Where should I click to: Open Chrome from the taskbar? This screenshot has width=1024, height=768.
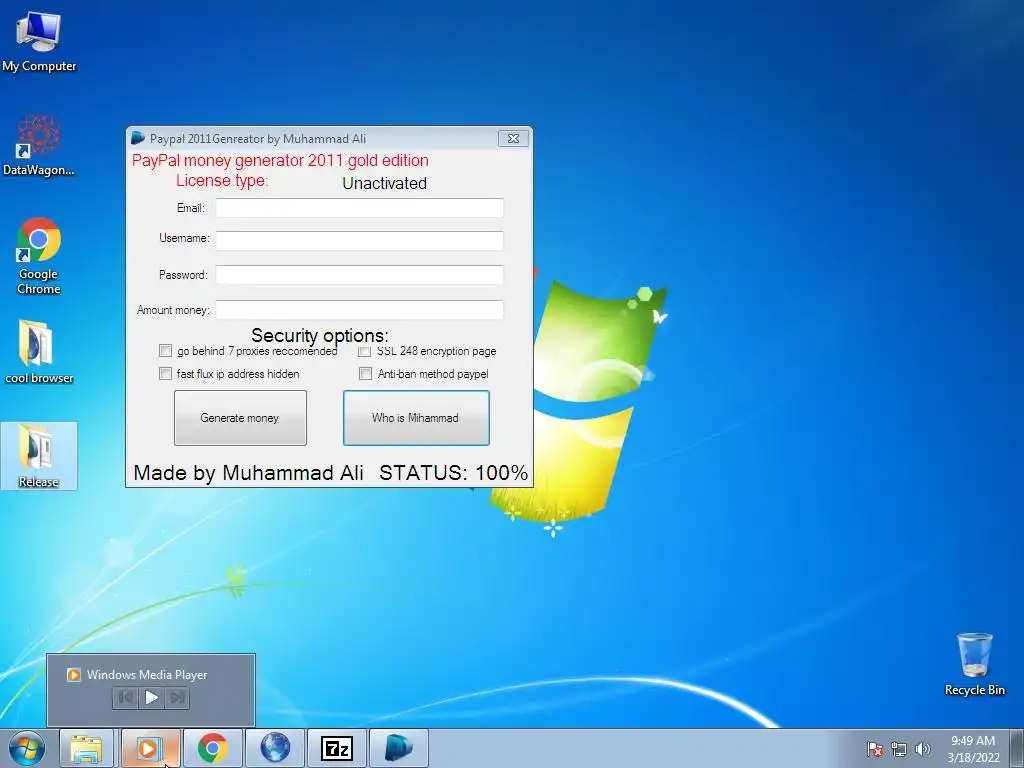tap(212, 748)
